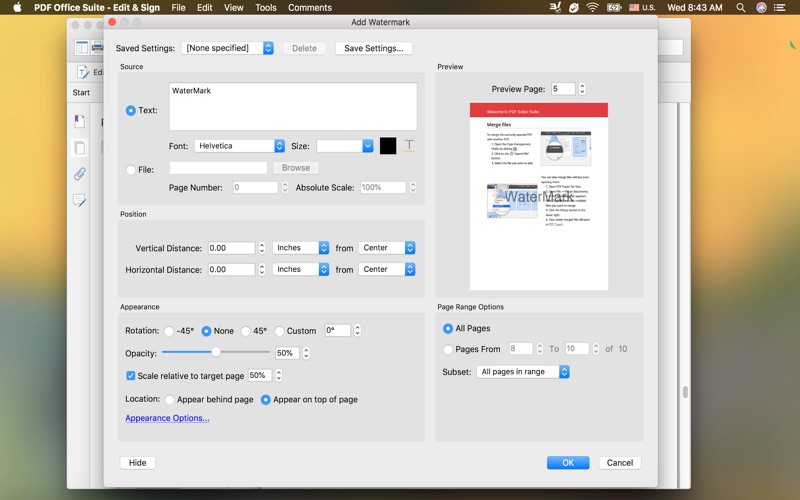Screen dimensions: 800x500
Task: Open Saved Settings dropdown
Action: tap(228, 48)
